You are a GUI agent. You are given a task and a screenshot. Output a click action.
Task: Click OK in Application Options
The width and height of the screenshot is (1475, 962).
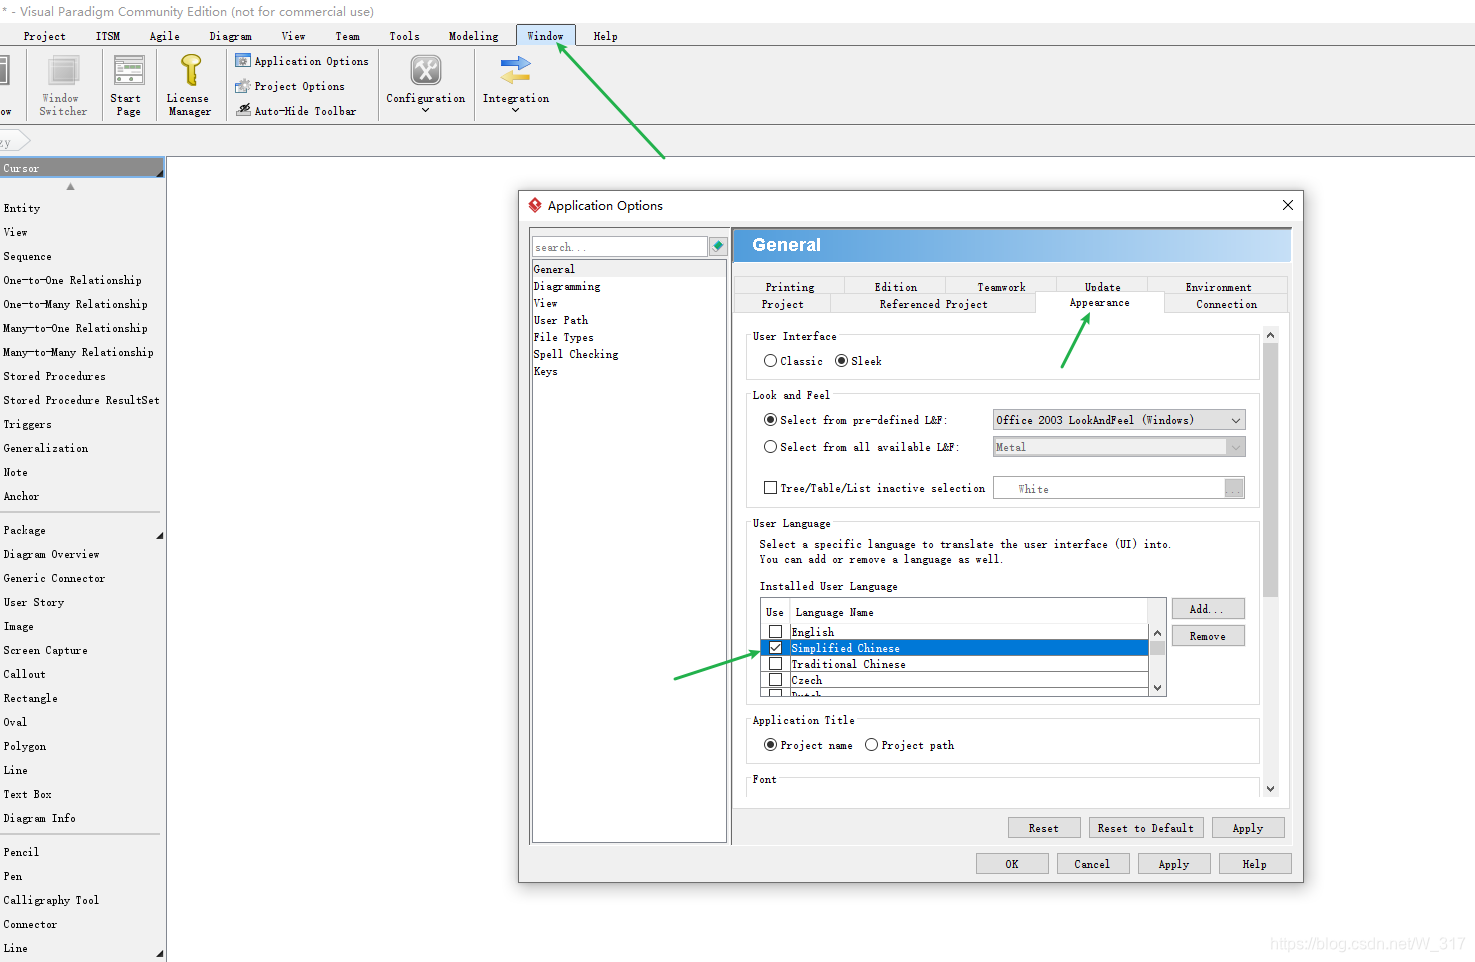point(1012,864)
